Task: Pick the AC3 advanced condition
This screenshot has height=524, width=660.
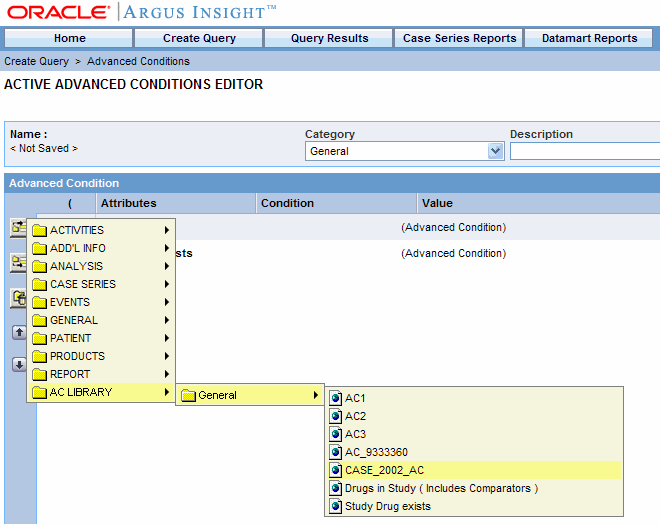Action: click(356, 434)
